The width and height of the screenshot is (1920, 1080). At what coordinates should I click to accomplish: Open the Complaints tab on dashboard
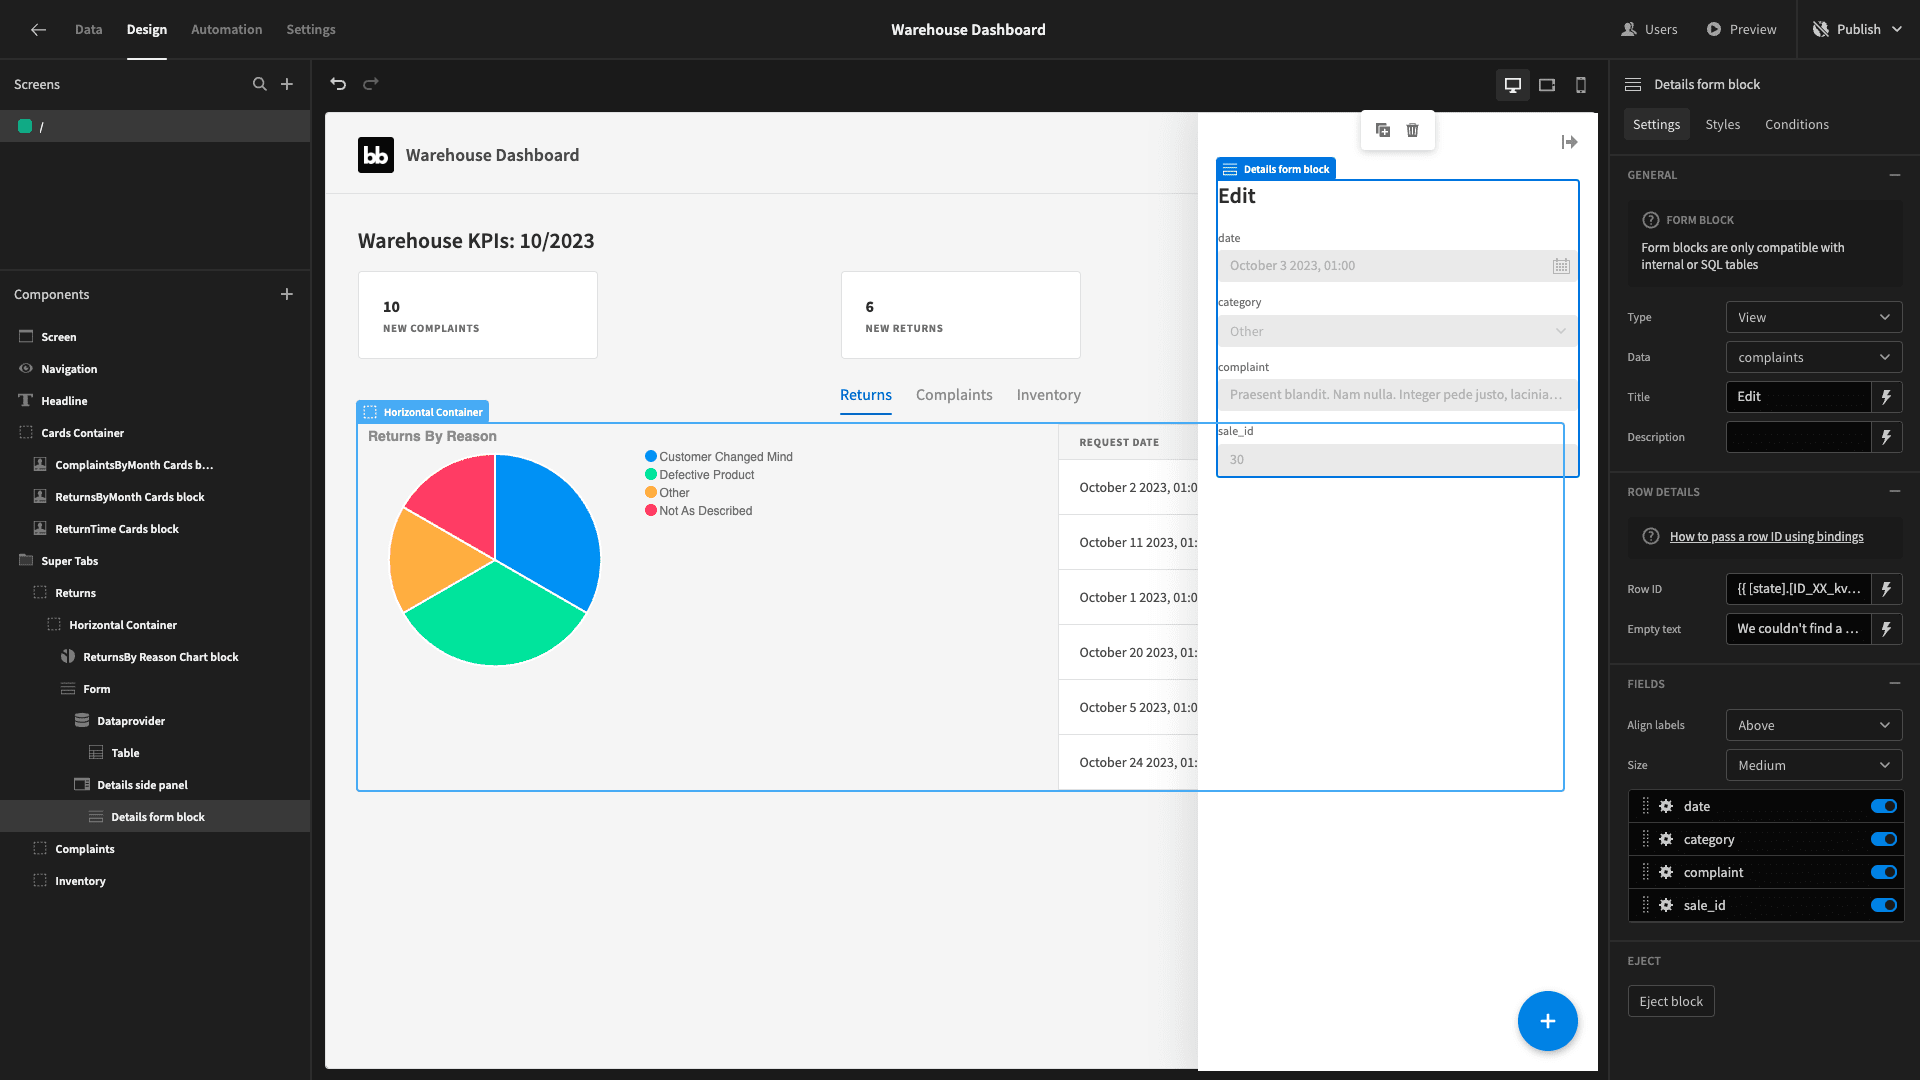pyautogui.click(x=954, y=395)
